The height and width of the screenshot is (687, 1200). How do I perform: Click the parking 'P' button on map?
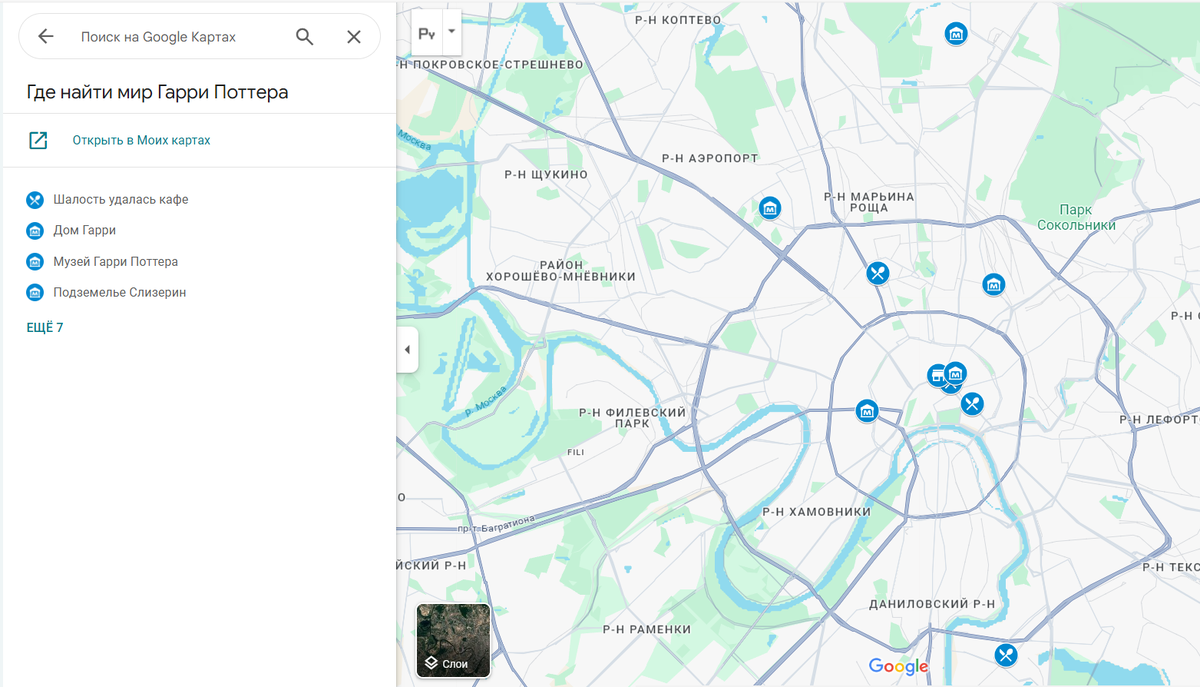coord(427,33)
